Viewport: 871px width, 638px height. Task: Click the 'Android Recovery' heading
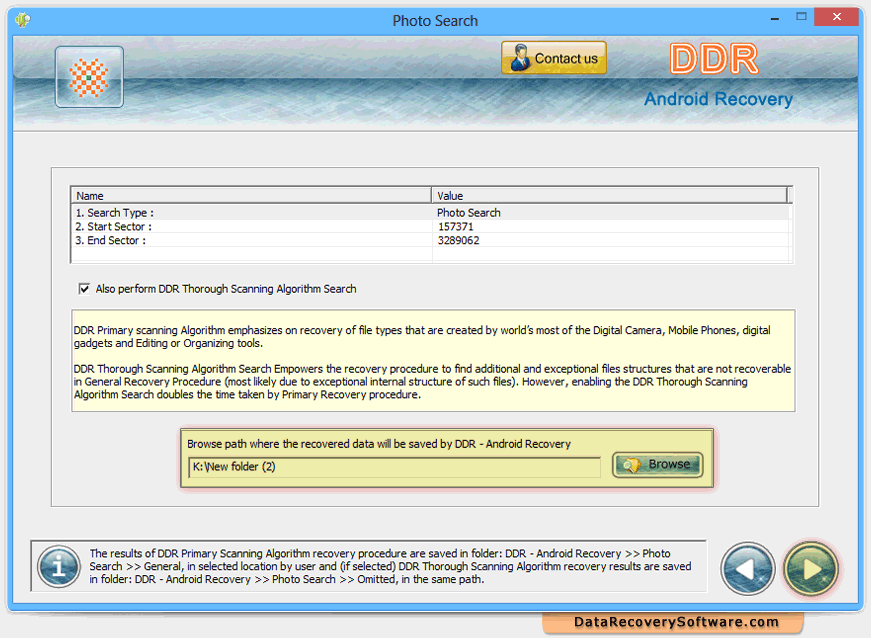pyautogui.click(x=718, y=99)
